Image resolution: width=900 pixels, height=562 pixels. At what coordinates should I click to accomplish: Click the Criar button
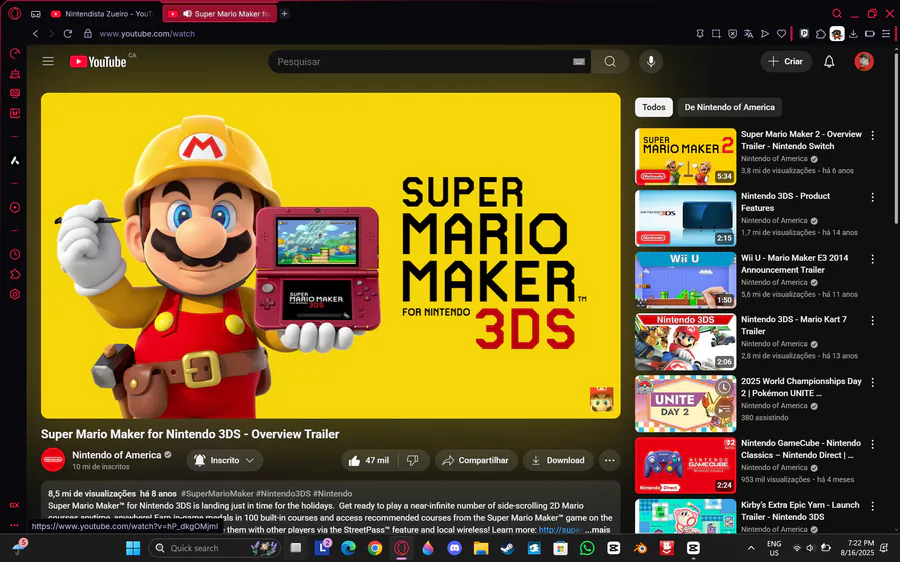(x=786, y=61)
